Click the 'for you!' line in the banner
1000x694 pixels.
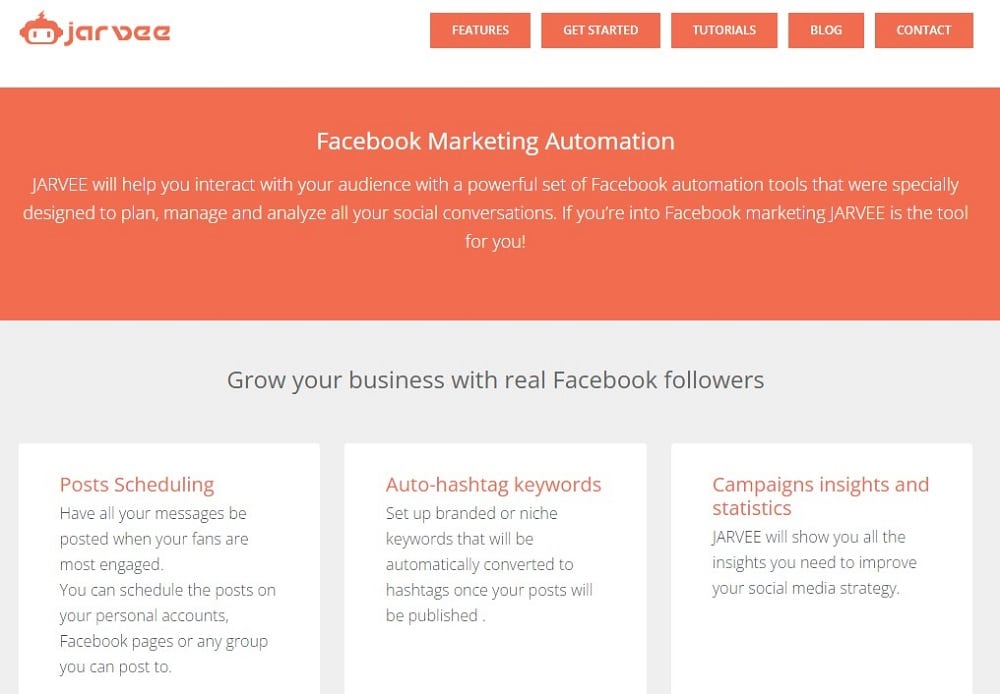coord(496,241)
